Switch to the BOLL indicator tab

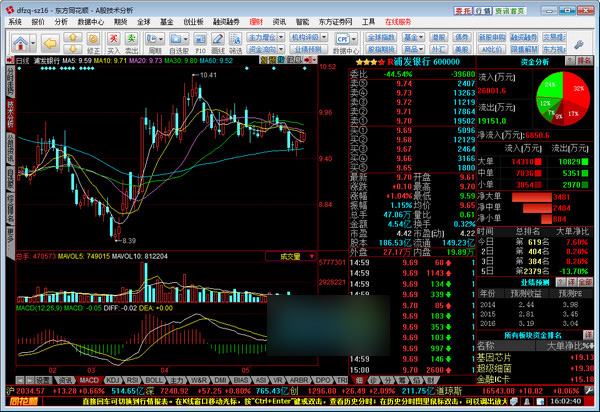[x=154, y=380]
